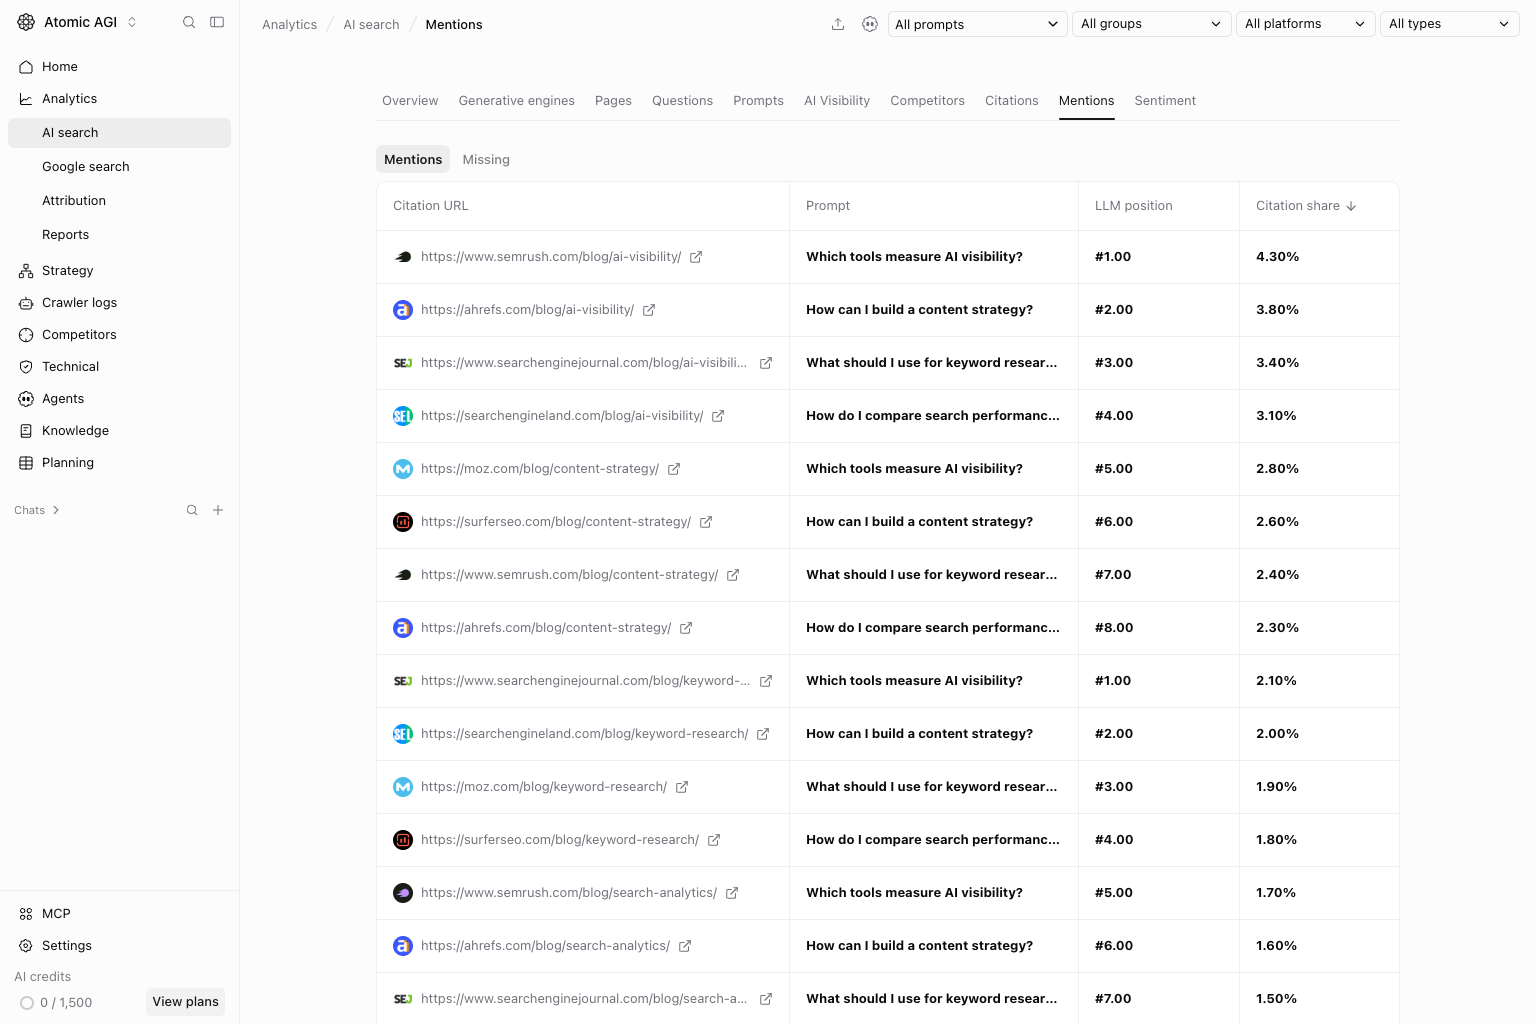Open the All platforms dropdown
The width and height of the screenshot is (1536, 1024).
click(1305, 24)
